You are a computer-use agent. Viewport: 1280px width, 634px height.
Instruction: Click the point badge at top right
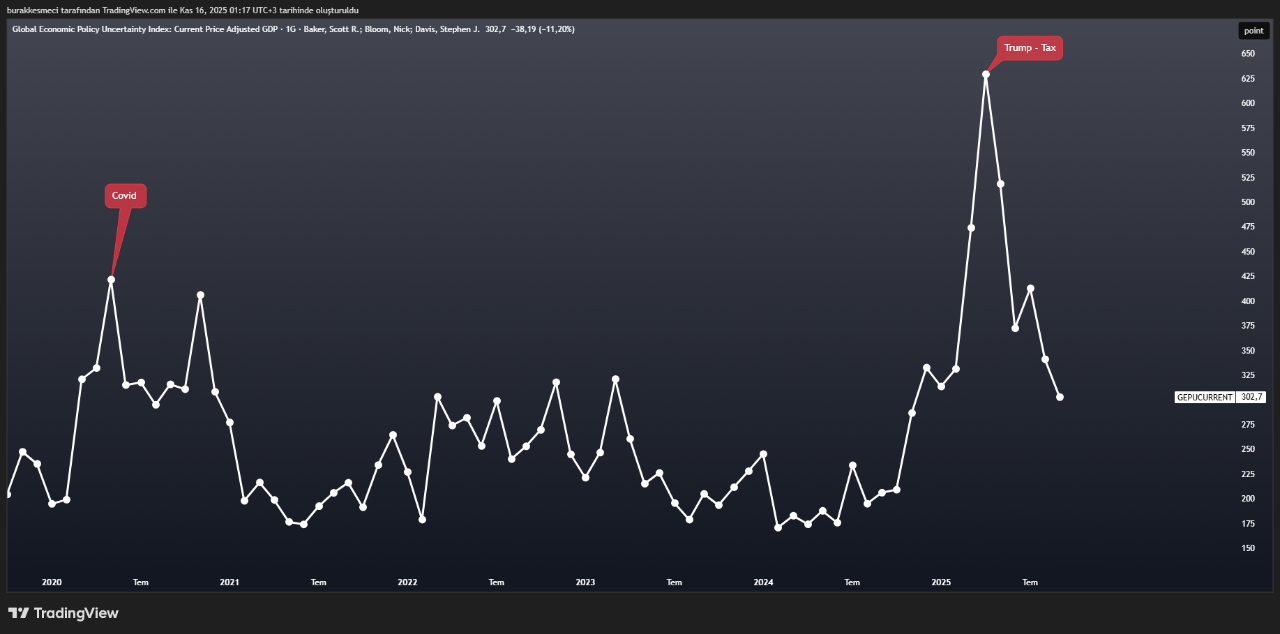click(1253, 31)
